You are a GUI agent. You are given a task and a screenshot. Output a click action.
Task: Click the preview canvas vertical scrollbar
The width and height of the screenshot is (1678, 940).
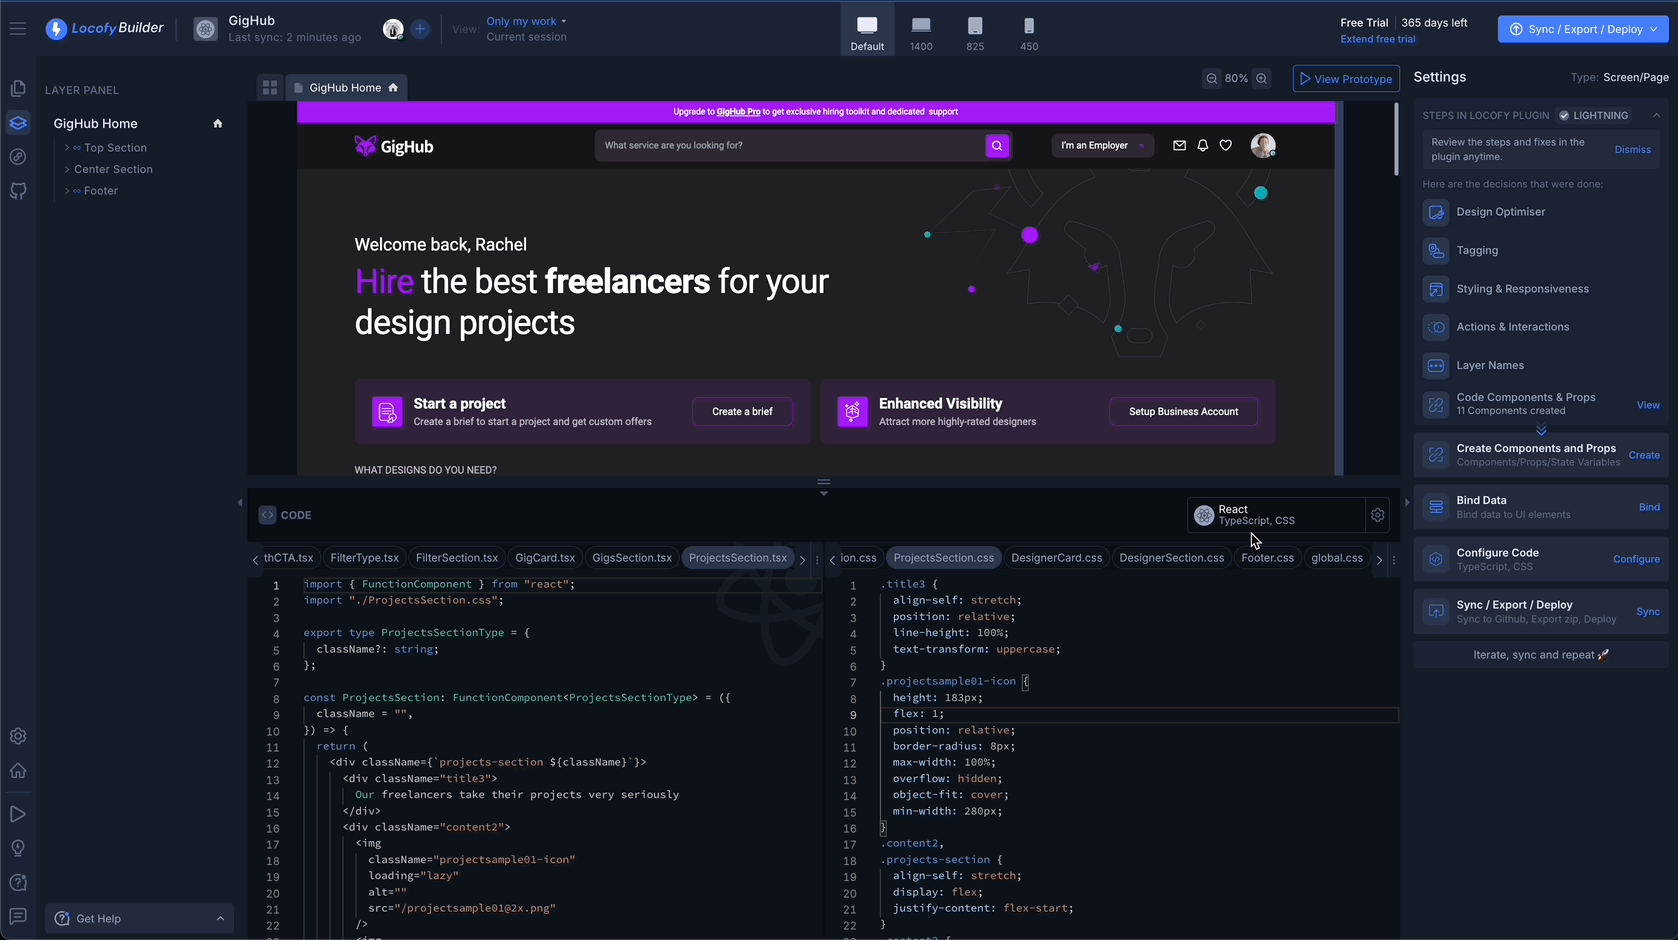pos(1396,139)
